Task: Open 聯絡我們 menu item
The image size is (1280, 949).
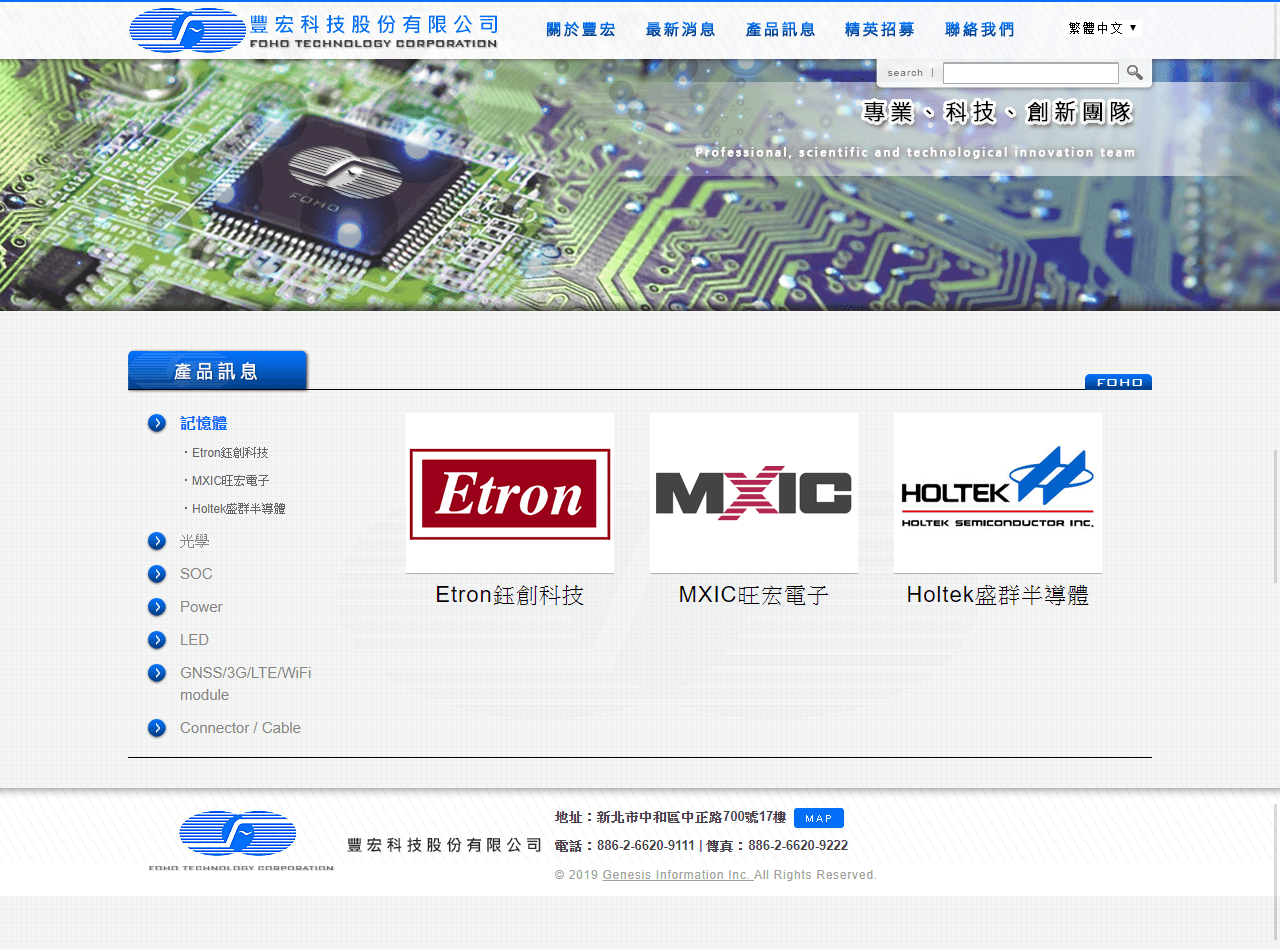Action: point(980,29)
